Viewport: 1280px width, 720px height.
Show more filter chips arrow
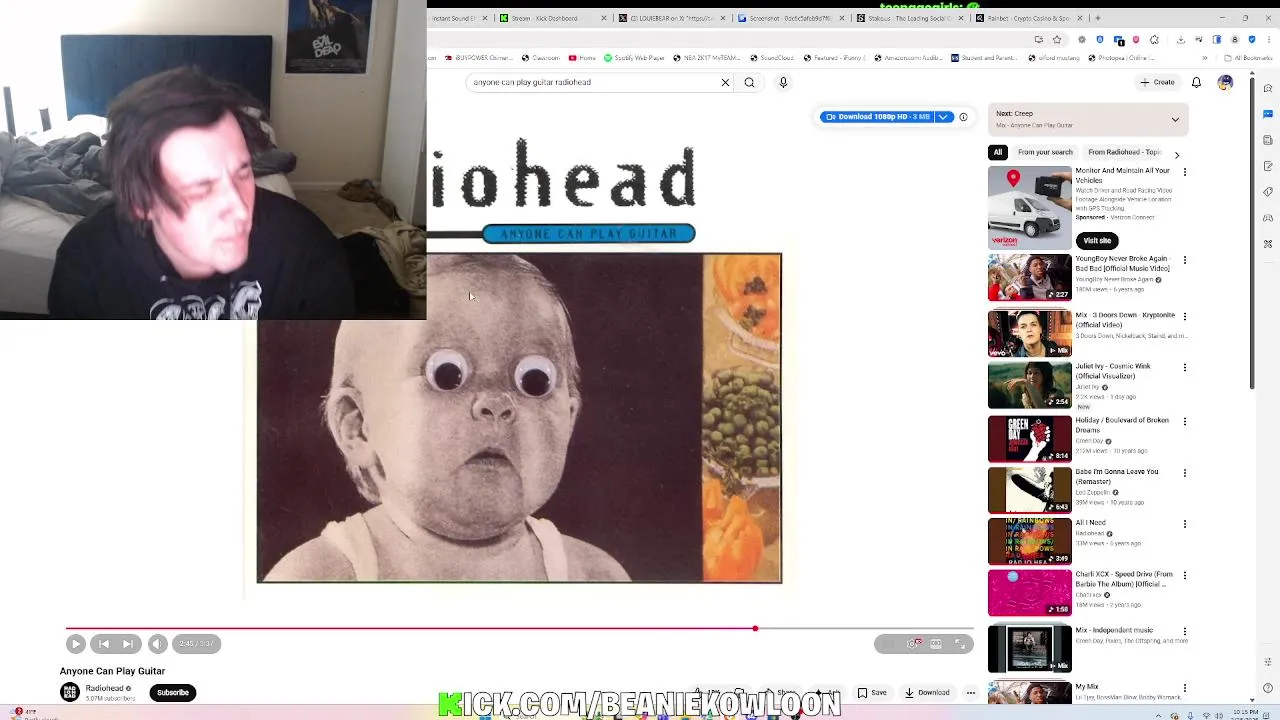point(1177,155)
